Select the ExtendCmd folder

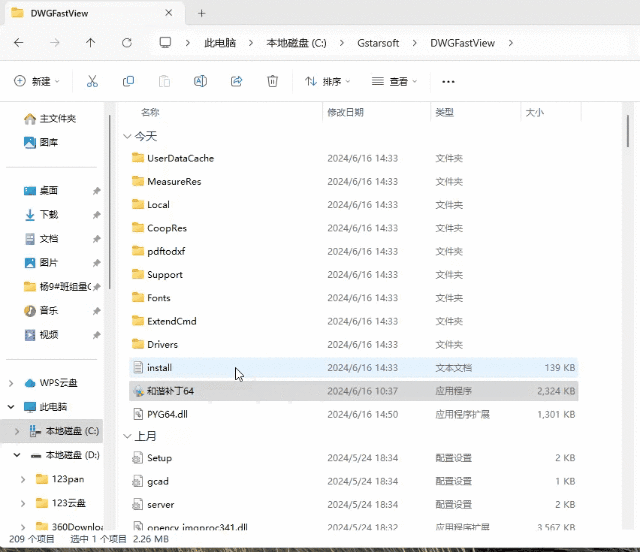tap(353, 321)
